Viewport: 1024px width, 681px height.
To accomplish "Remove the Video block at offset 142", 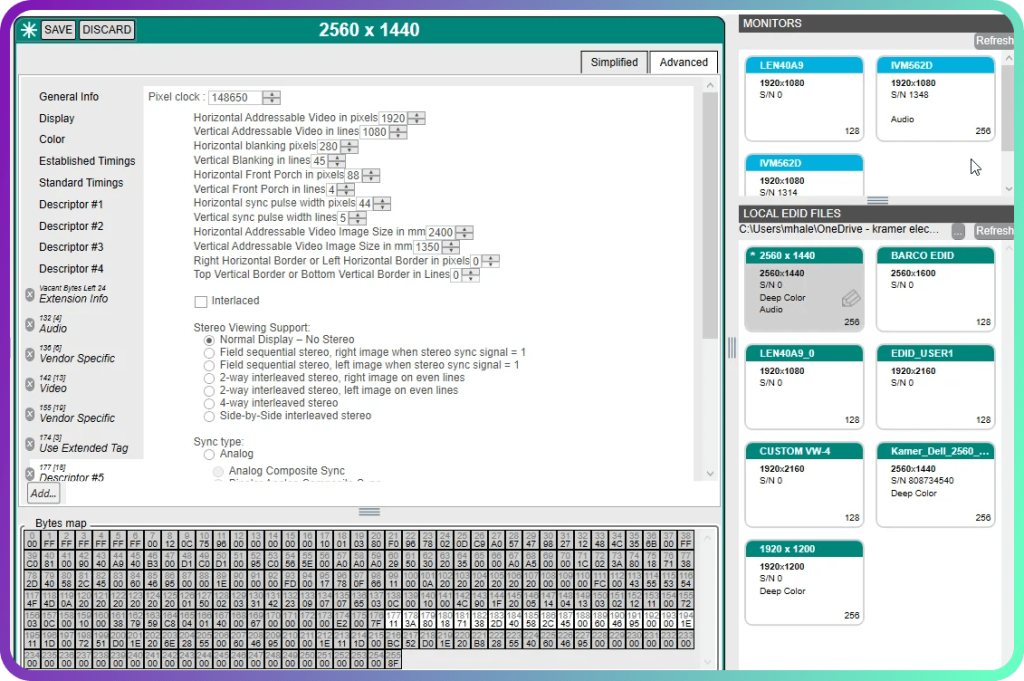I will pos(30,384).
